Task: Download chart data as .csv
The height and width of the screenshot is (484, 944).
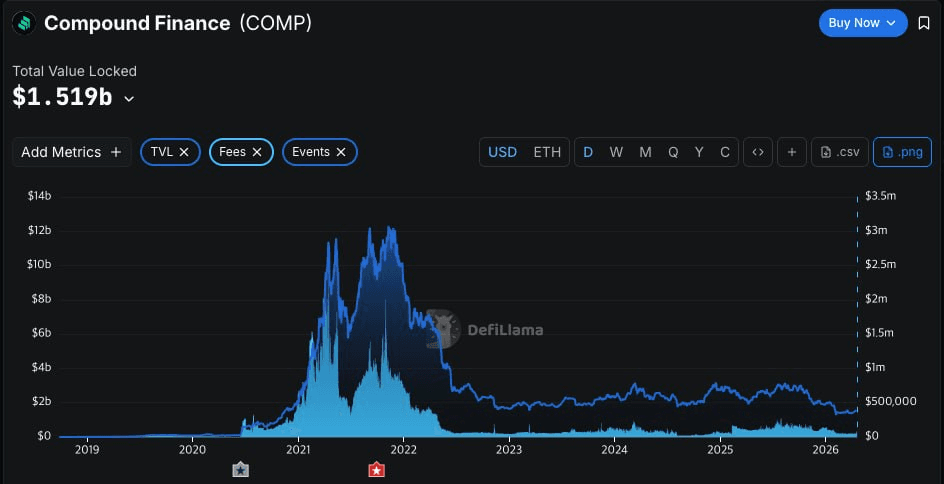Action: (840, 152)
